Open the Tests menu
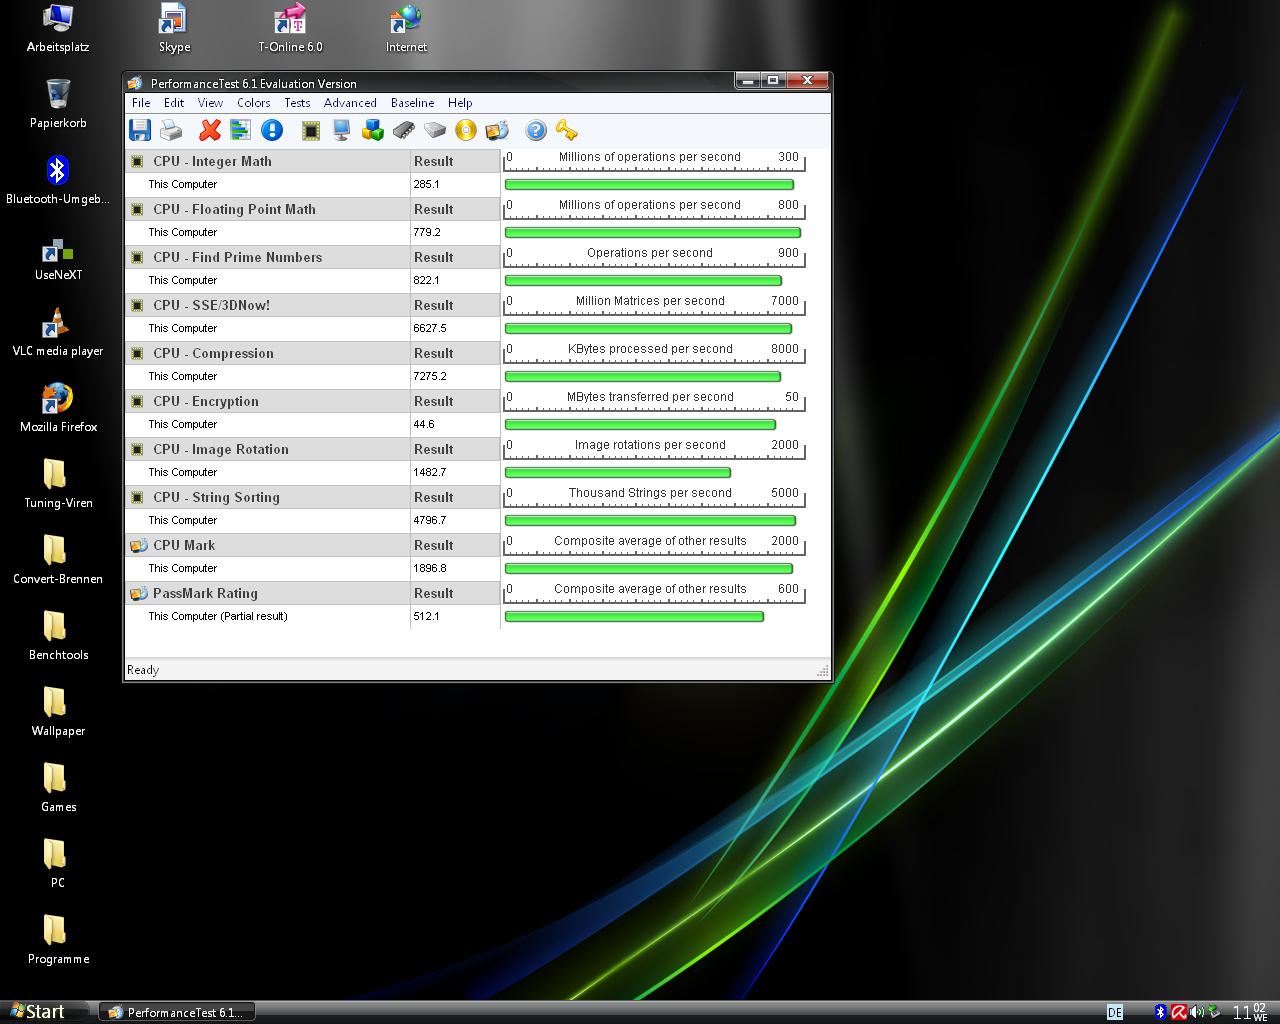 pyautogui.click(x=297, y=103)
